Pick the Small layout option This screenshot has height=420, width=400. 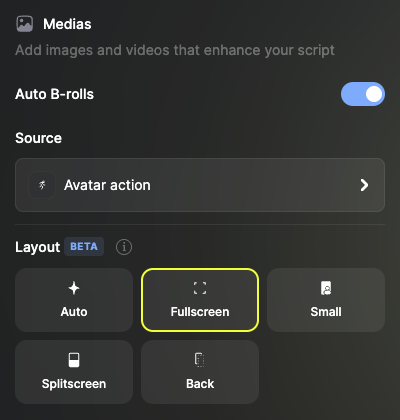point(326,300)
